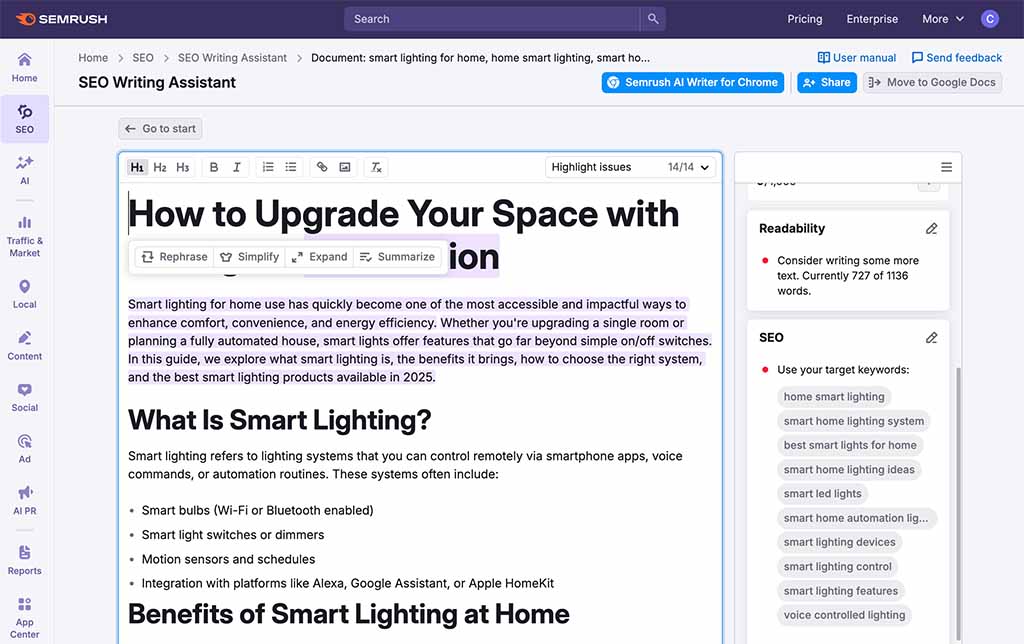Screen dimensions: 1024x644
Task: Insert an image via the toolbar icon
Action: coord(344,167)
